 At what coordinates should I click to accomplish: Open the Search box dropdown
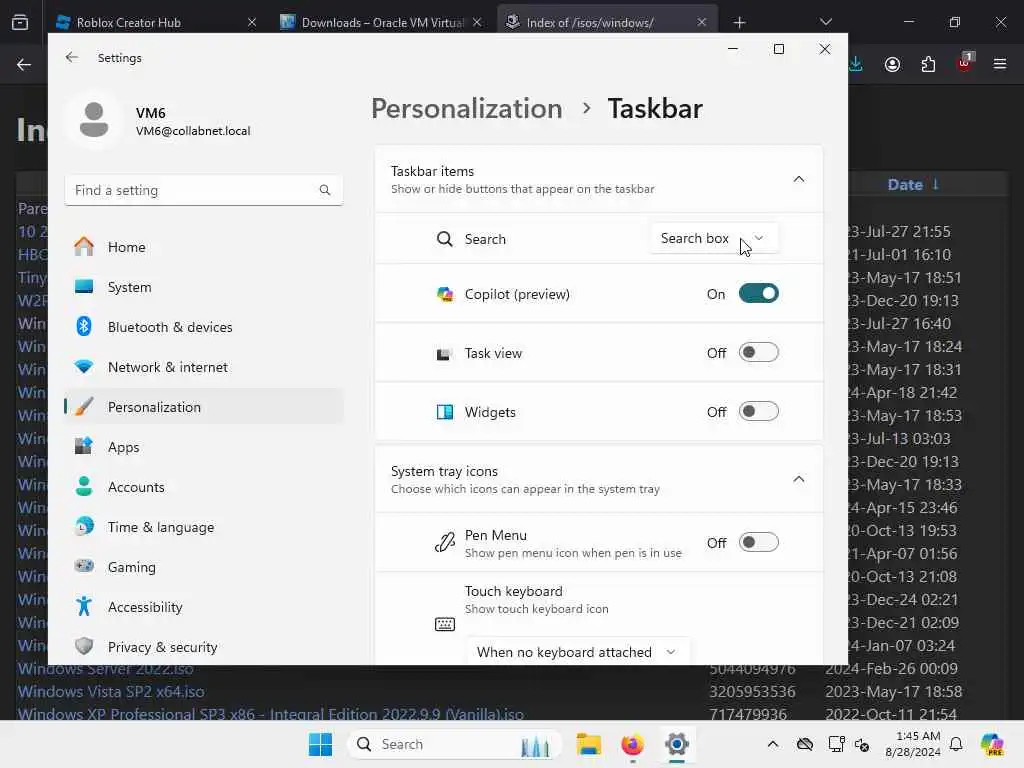point(713,238)
